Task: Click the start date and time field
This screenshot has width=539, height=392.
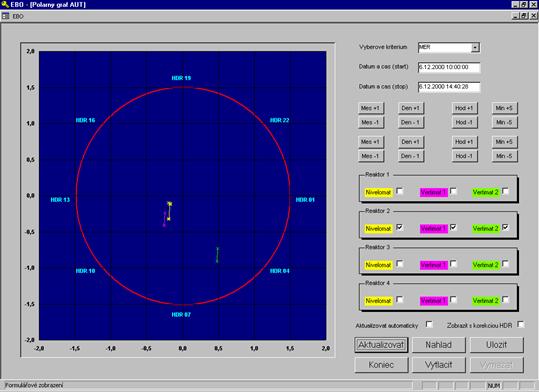Action: [x=449, y=67]
